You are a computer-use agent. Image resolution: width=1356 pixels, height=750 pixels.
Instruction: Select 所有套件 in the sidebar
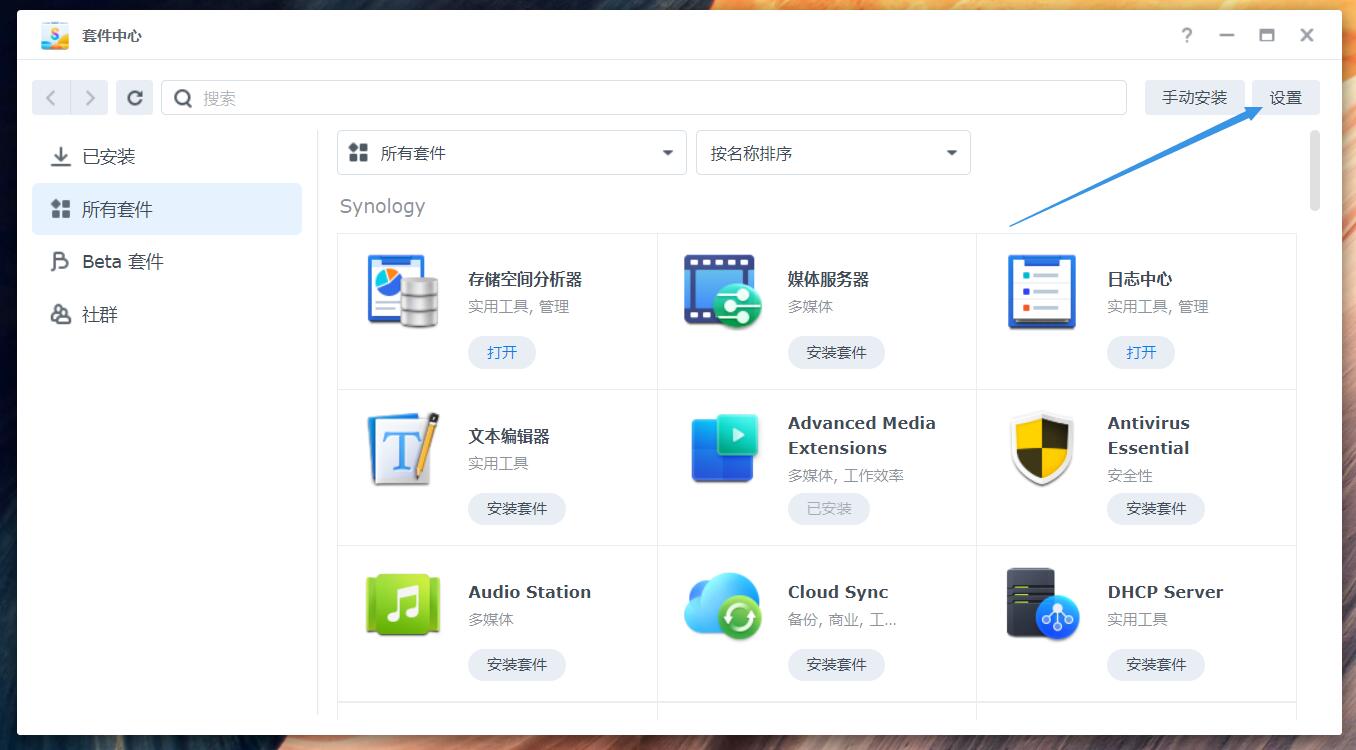(167, 209)
